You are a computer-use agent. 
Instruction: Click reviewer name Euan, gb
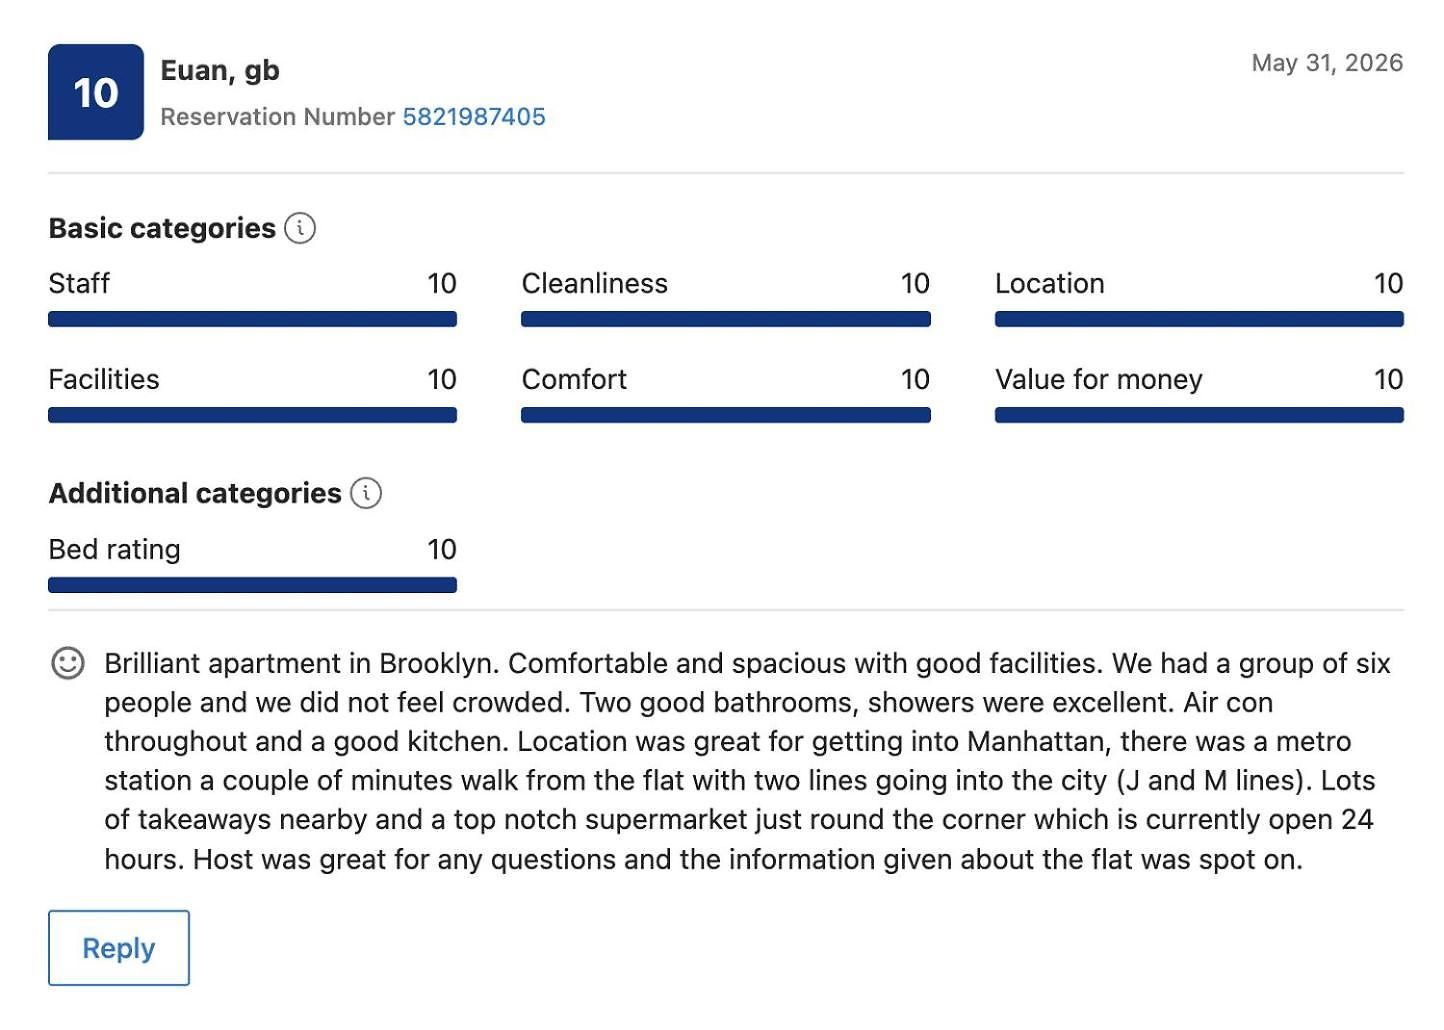(x=220, y=71)
